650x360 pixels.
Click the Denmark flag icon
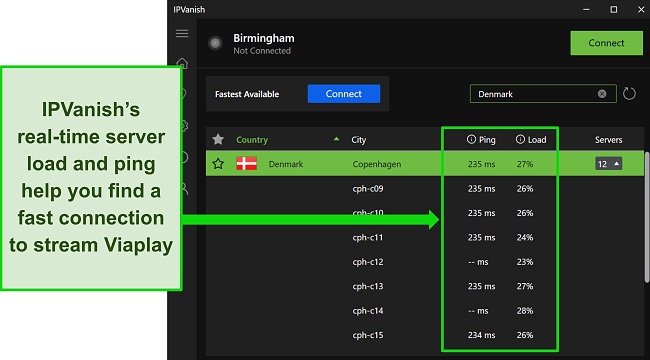(x=246, y=163)
